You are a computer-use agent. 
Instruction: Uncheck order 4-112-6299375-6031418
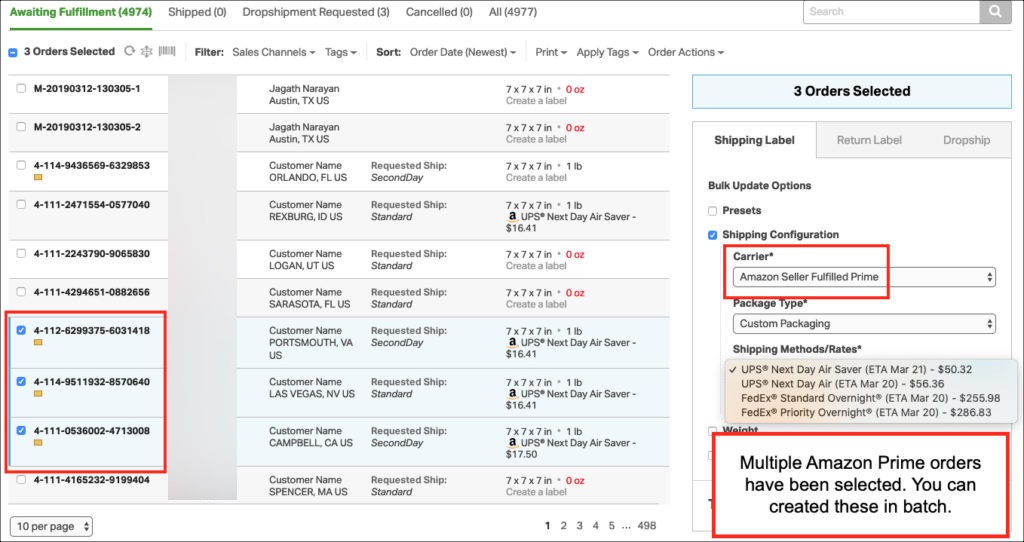pyautogui.click(x=21, y=330)
